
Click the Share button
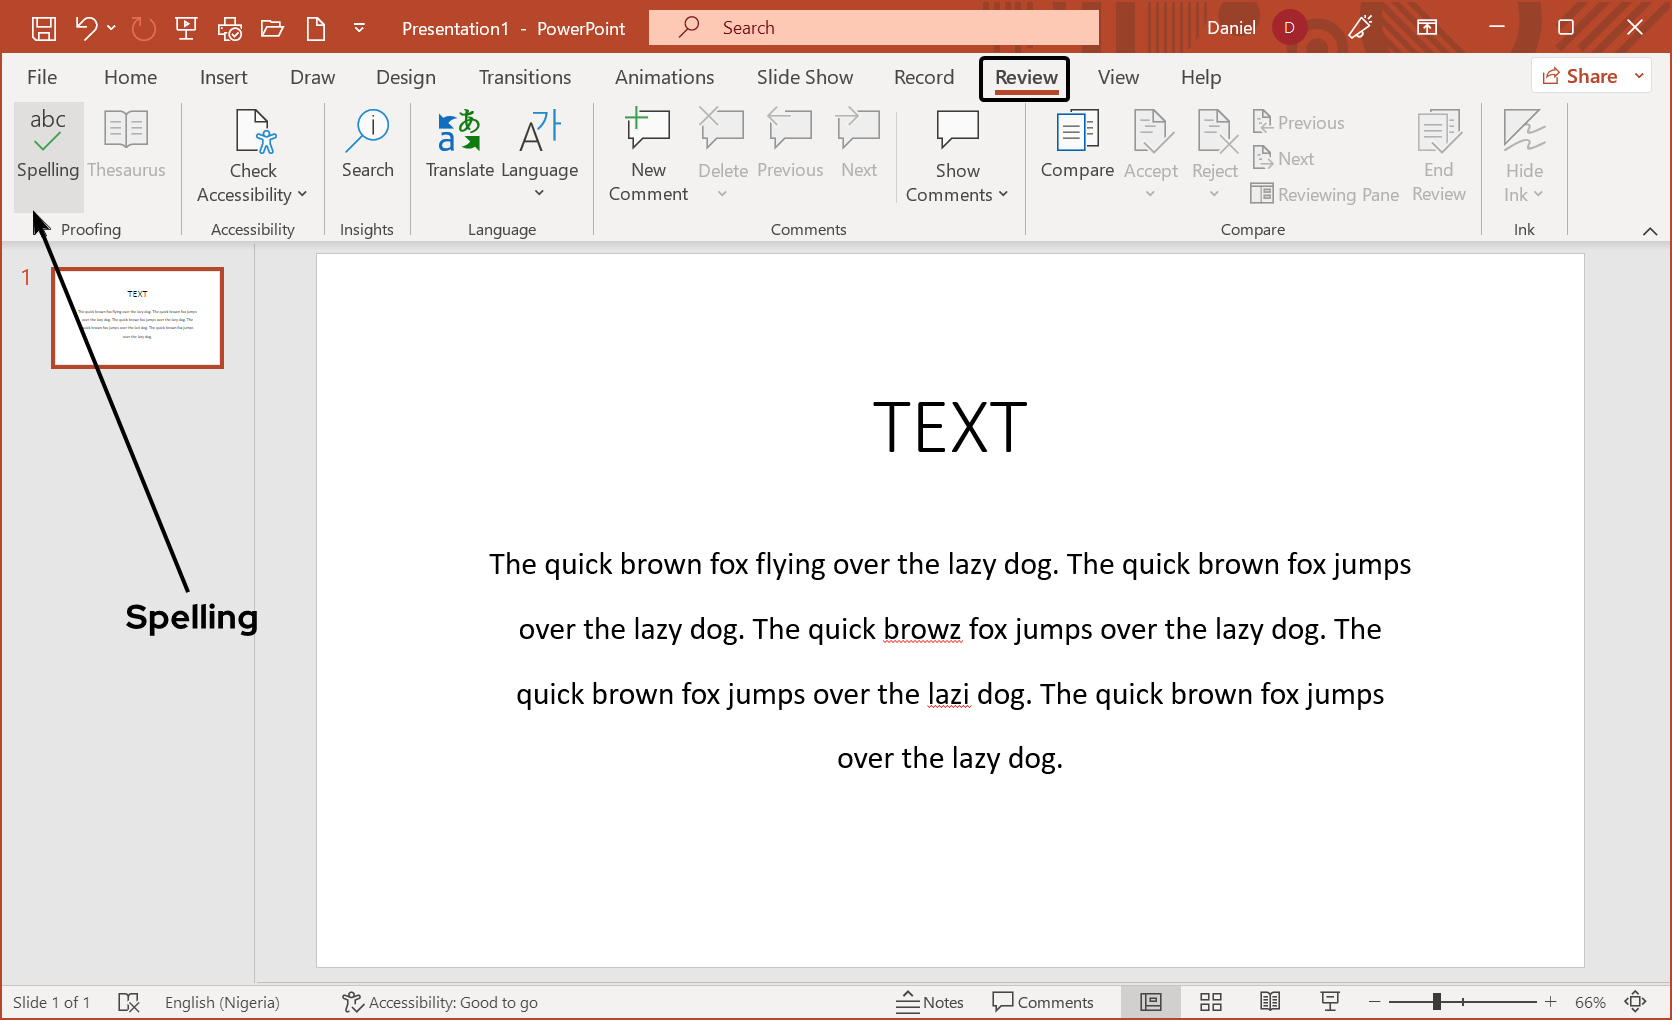coord(1586,75)
